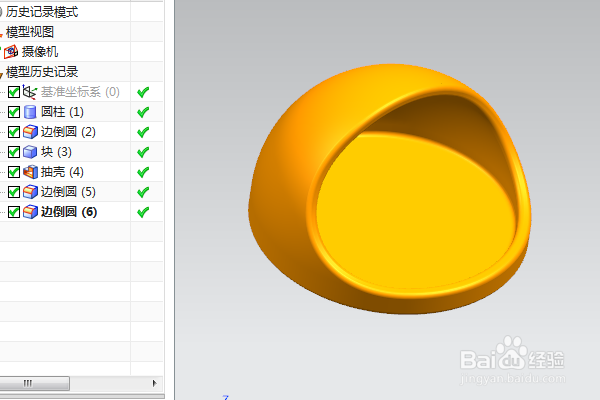The image size is (600, 400).
Task: Click status checkmark for 抽壳 (4)
Action: tap(143, 172)
